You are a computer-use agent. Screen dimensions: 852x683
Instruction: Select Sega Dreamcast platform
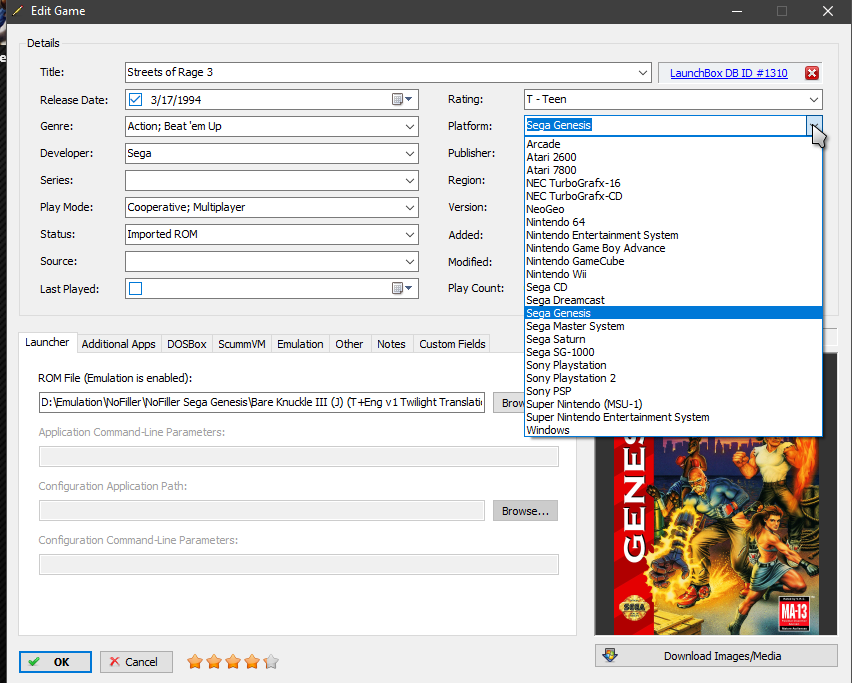(673, 300)
